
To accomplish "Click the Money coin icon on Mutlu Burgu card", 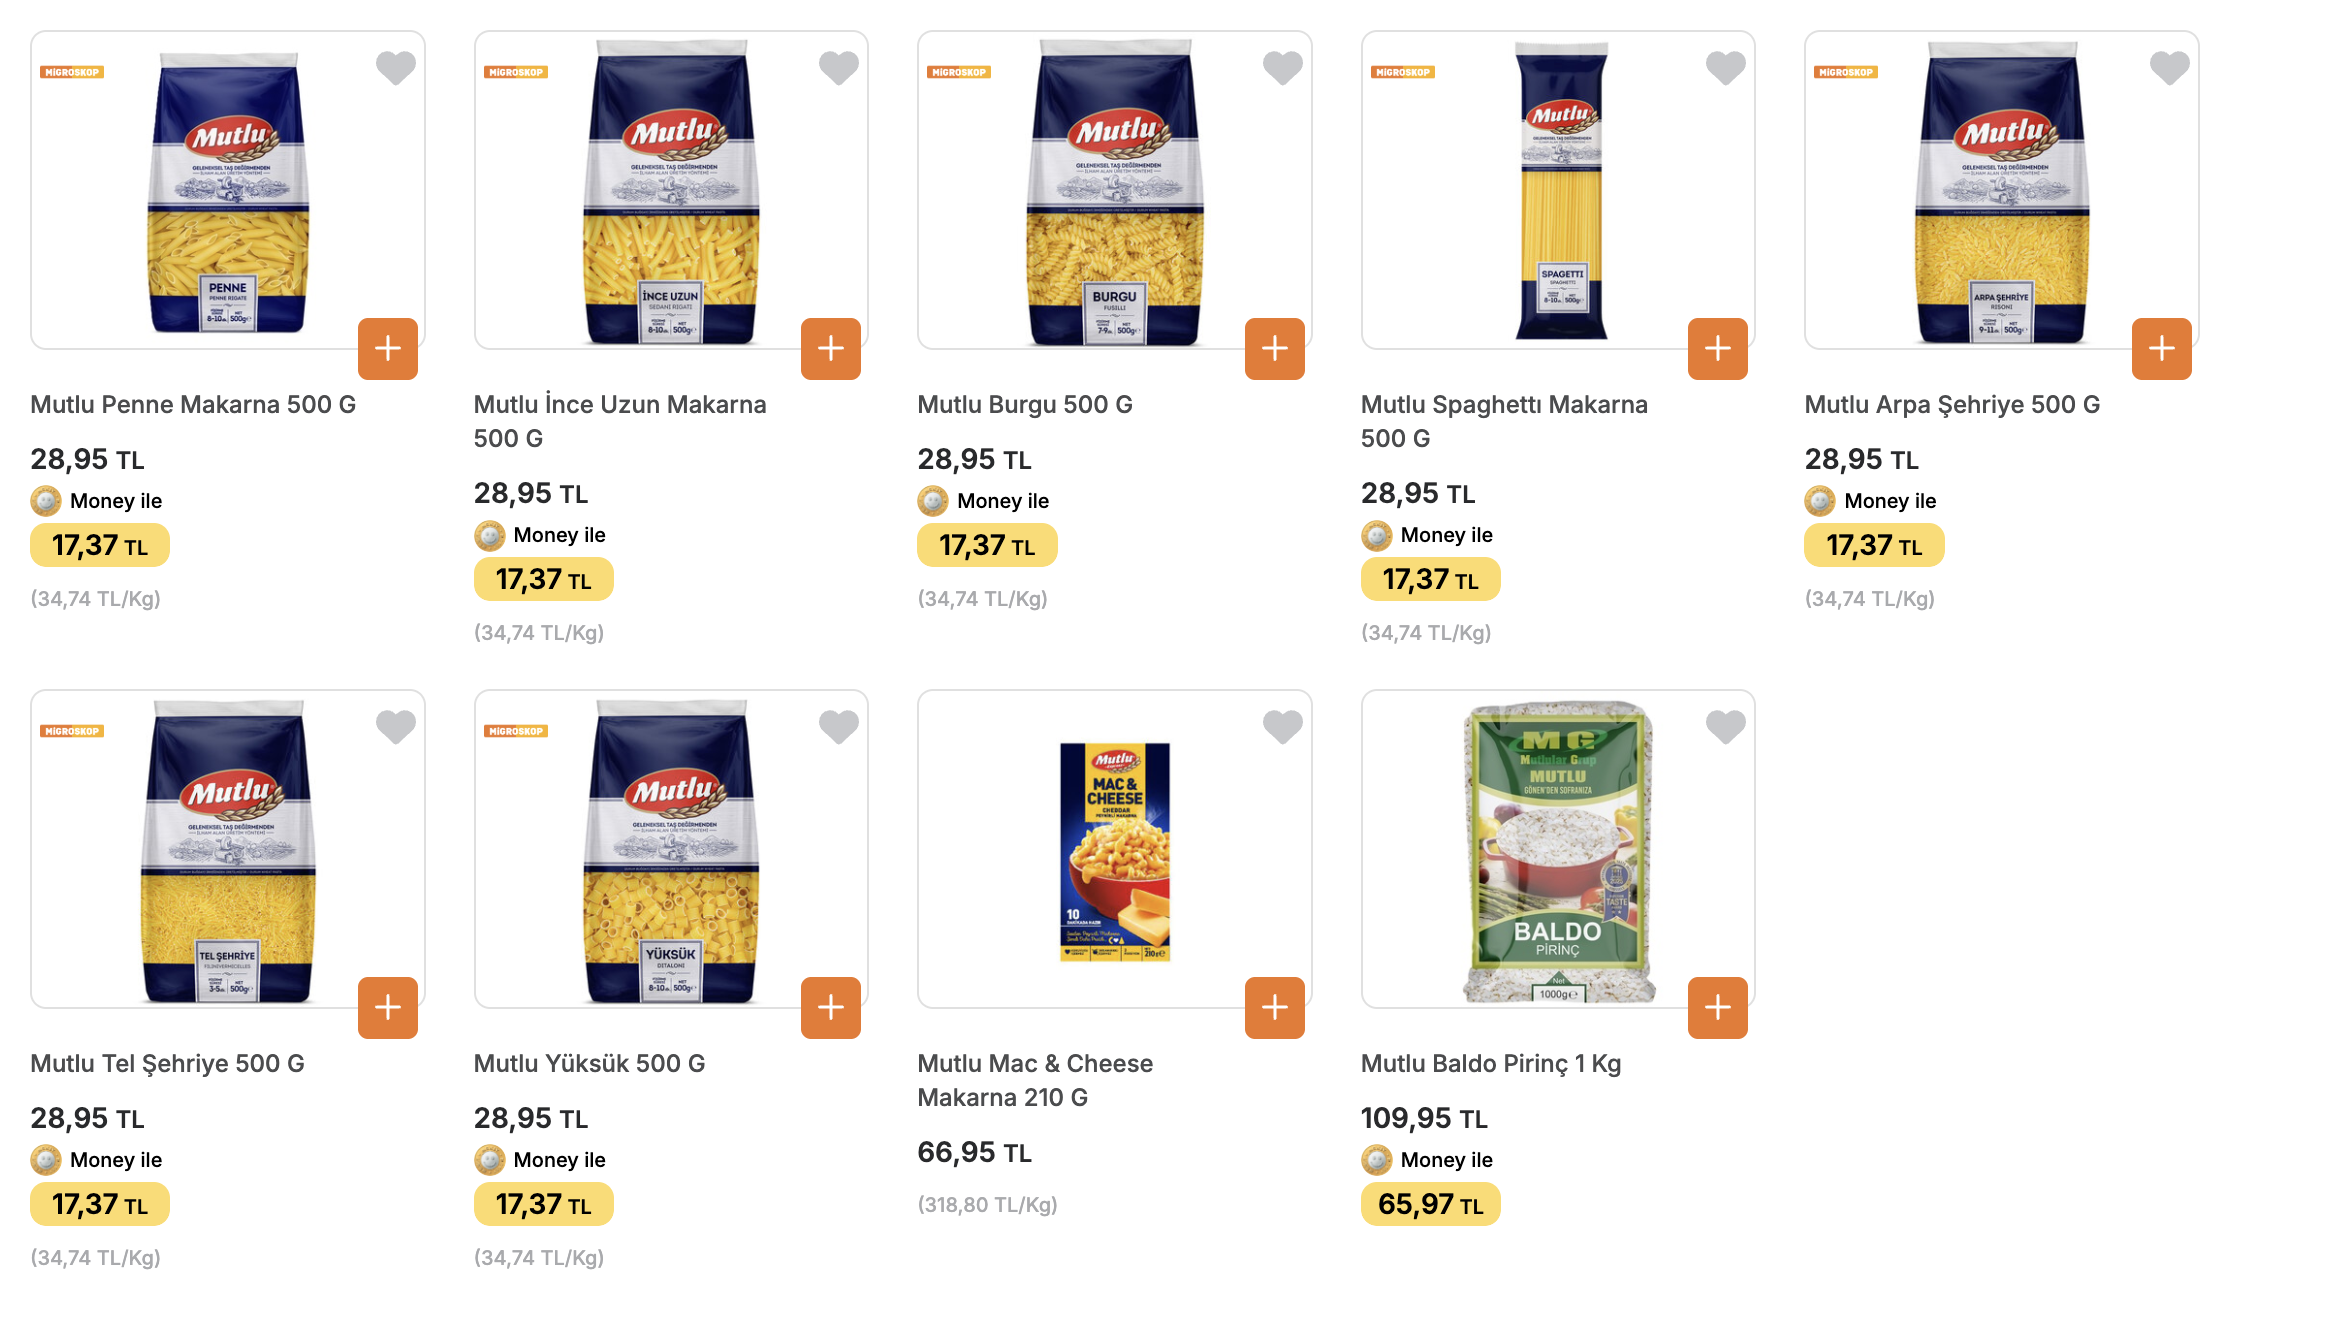I will [x=931, y=500].
